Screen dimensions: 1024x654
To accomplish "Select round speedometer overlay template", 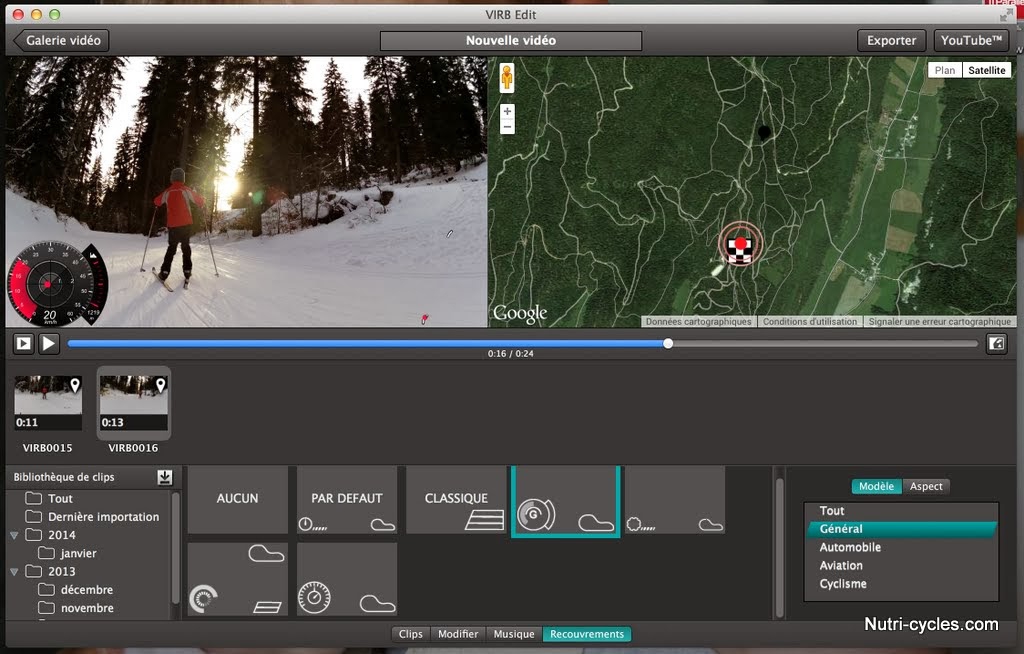I will [x=347, y=579].
